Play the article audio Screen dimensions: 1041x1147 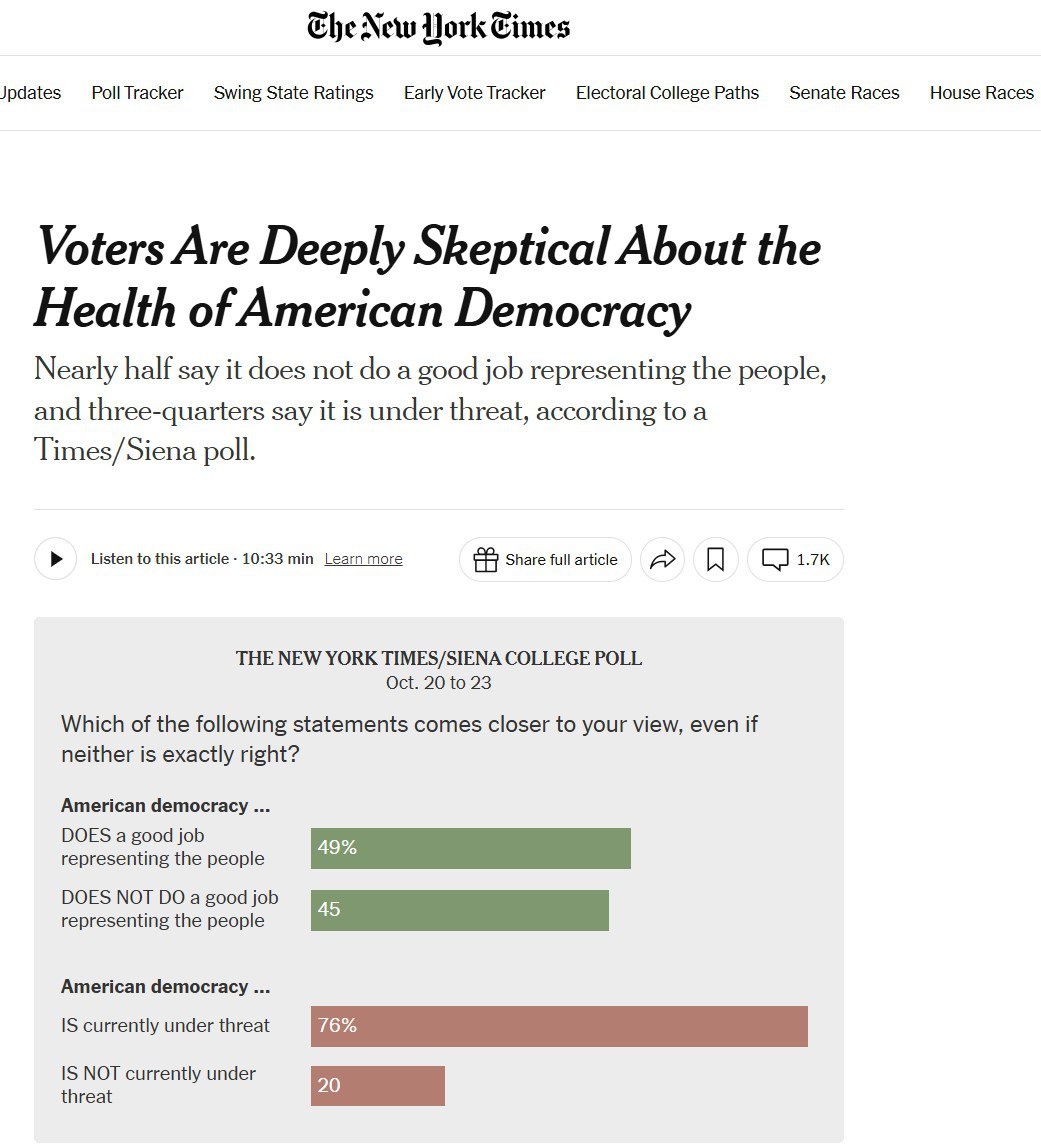56,559
